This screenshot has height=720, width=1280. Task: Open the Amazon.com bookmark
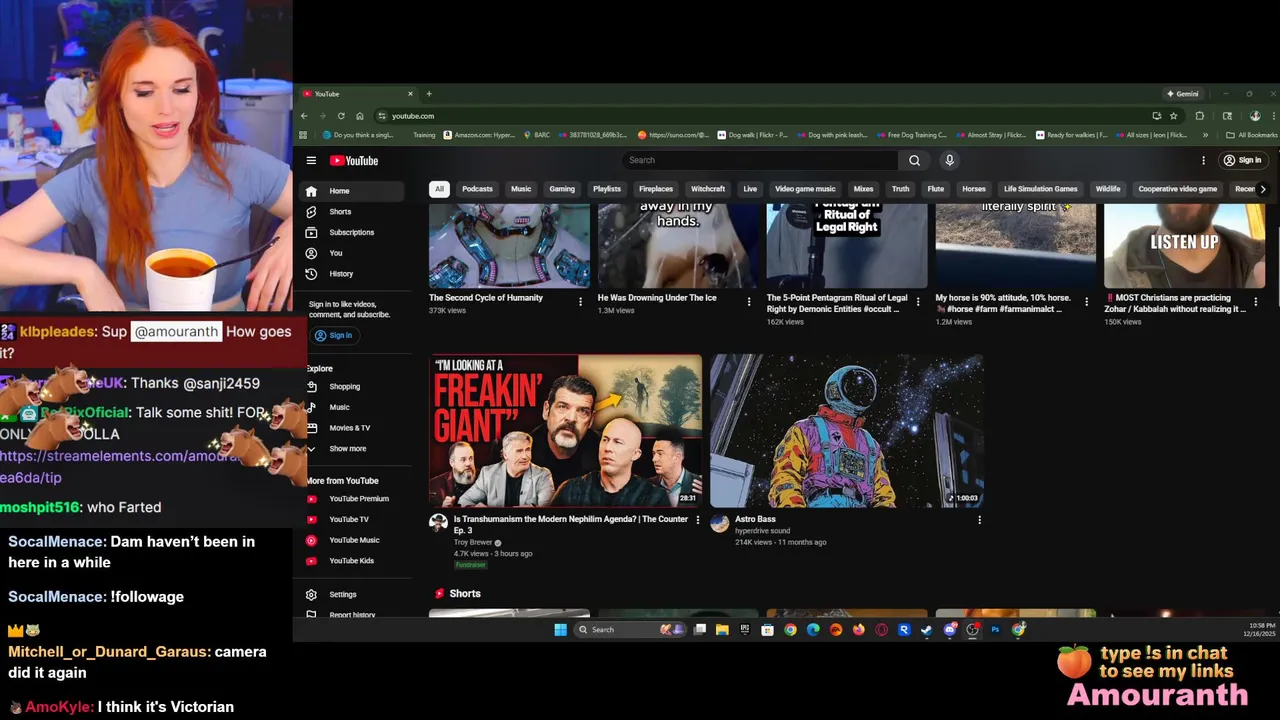tap(479, 135)
